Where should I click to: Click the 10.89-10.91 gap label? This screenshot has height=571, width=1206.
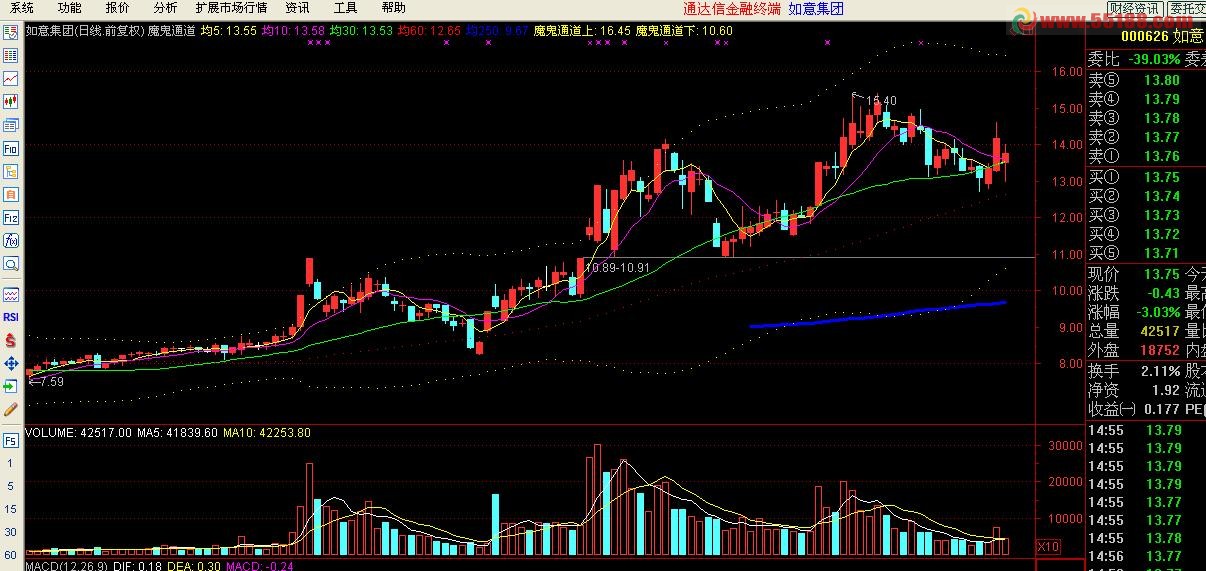[x=617, y=268]
